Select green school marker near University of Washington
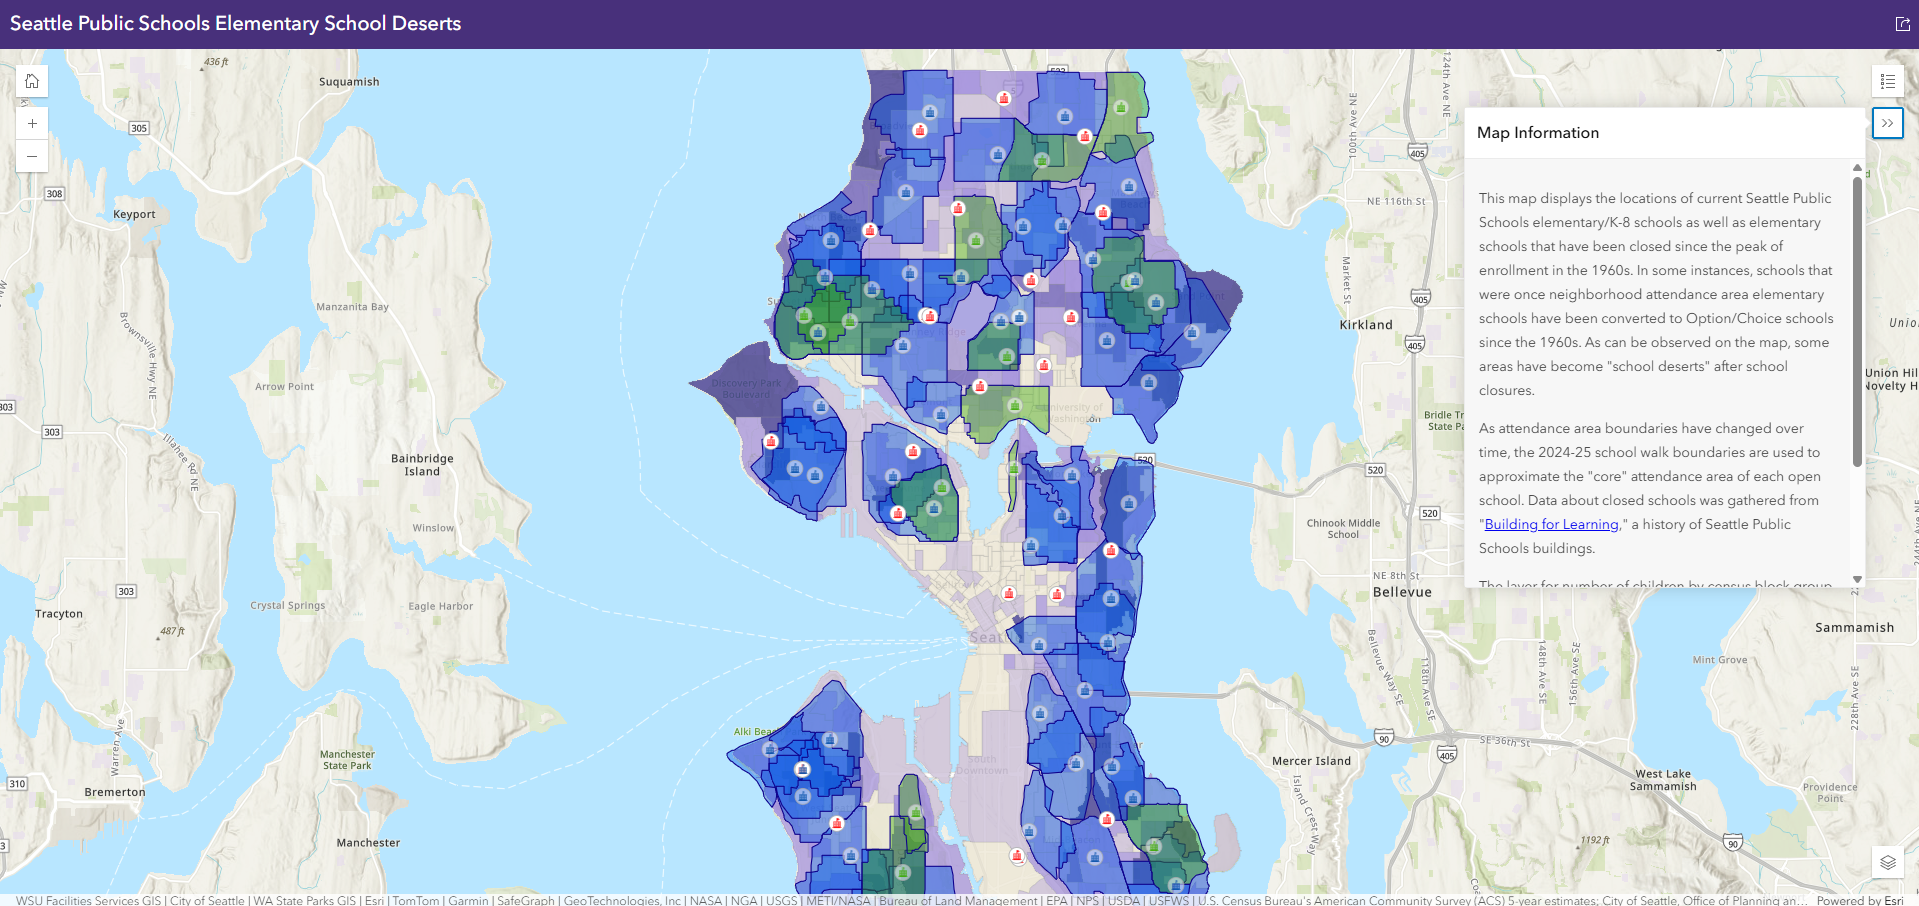Screen dimensions: 1919x906 click(x=1014, y=405)
